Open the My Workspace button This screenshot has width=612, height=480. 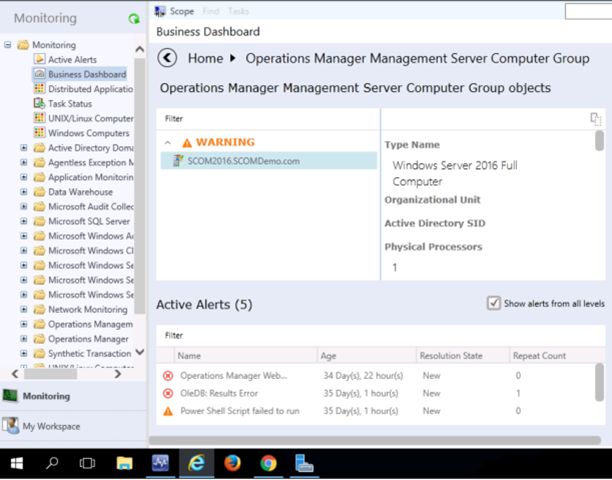point(73,426)
